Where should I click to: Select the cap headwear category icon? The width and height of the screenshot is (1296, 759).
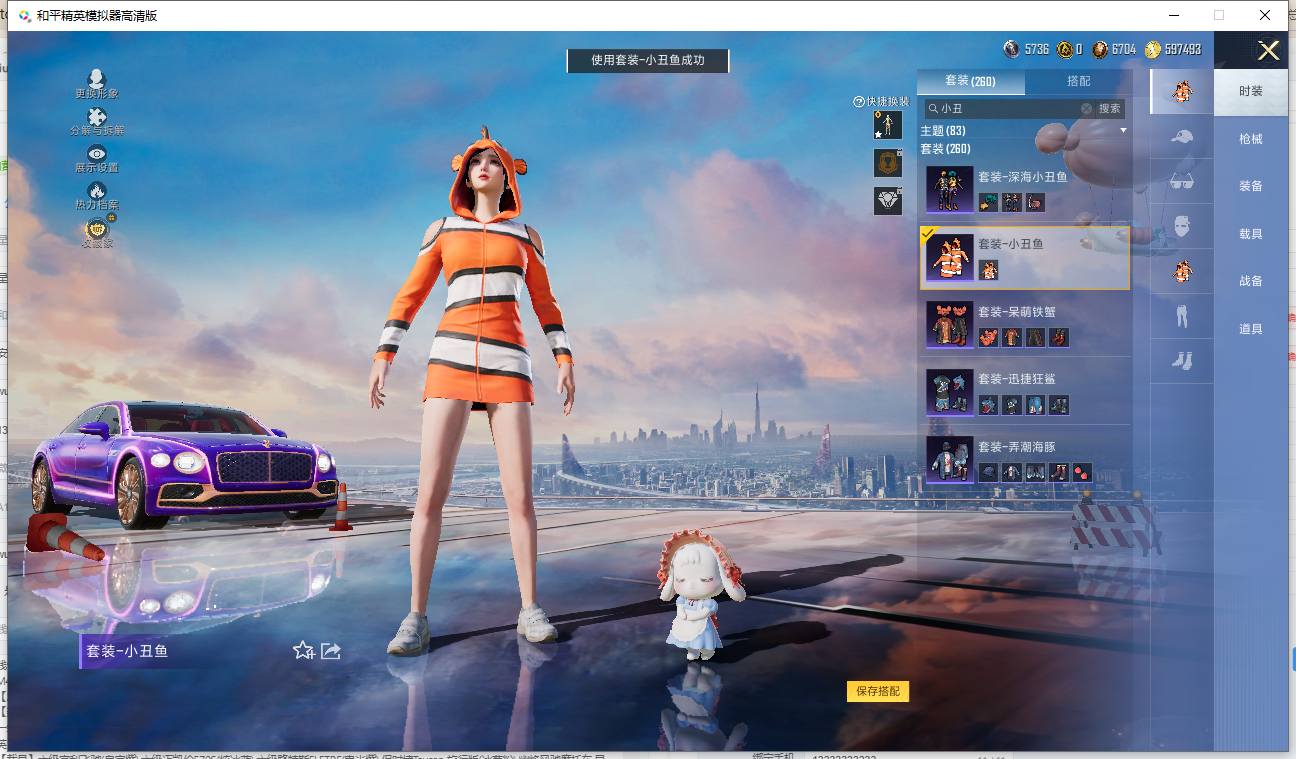1182,137
